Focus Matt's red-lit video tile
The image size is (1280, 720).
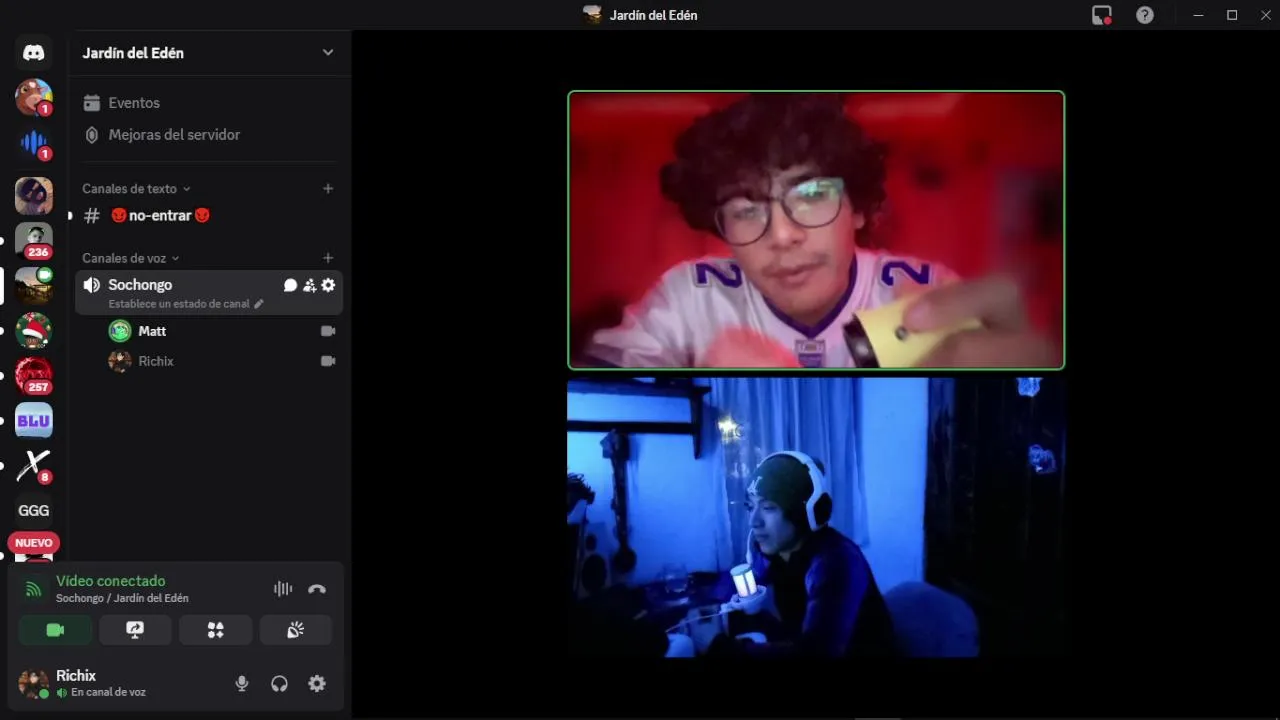tap(816, 230)
